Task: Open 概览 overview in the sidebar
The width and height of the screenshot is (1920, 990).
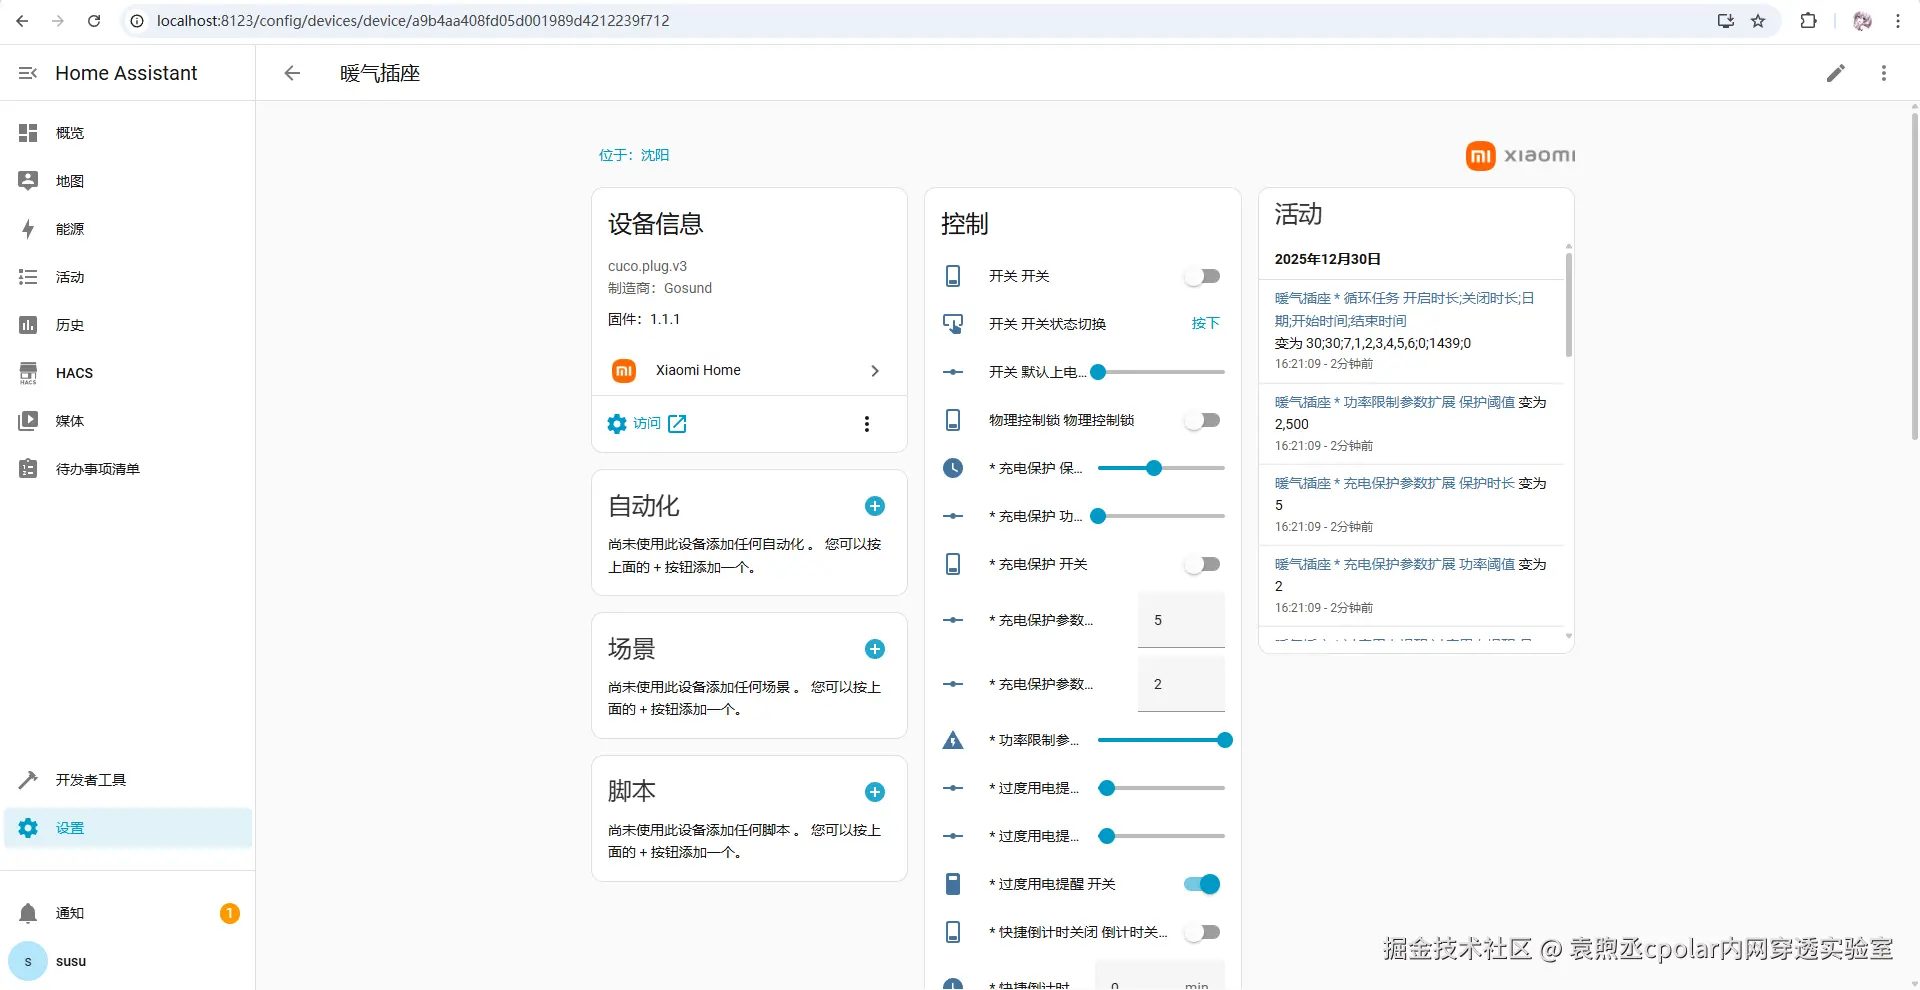Action: [x=128, y=133]
